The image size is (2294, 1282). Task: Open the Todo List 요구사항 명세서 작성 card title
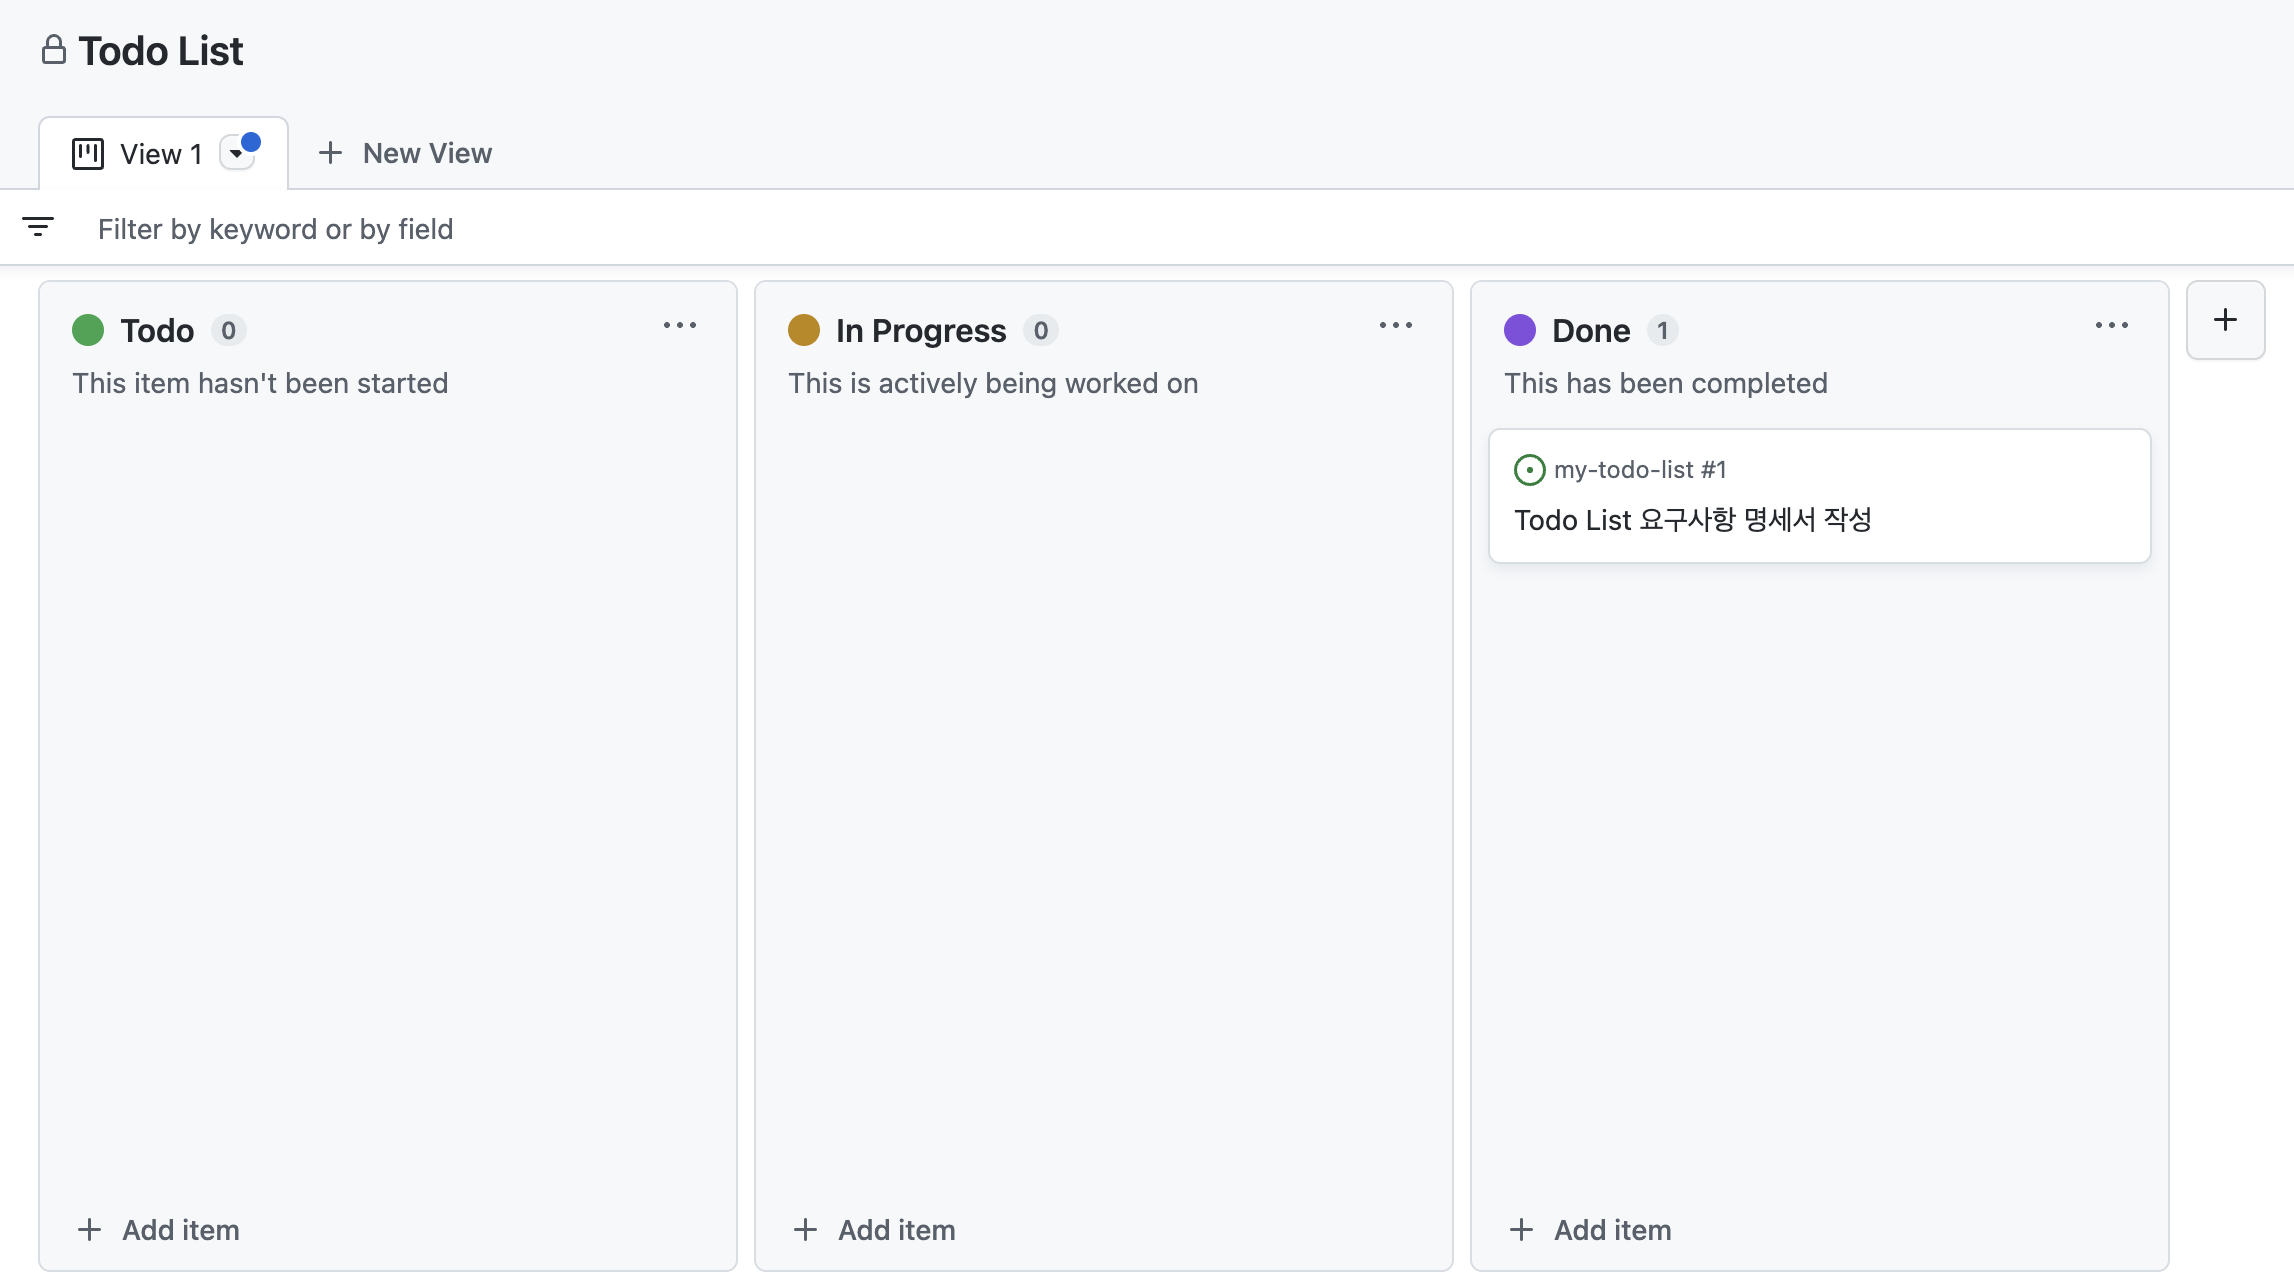[x=1693, y=520]
